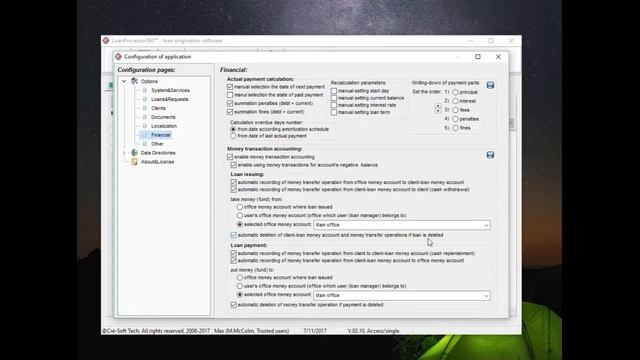Click the Max (M.McColm, Trusted users) status text
The width and height of the screenshot is (640, 360).
pos(251,331)
